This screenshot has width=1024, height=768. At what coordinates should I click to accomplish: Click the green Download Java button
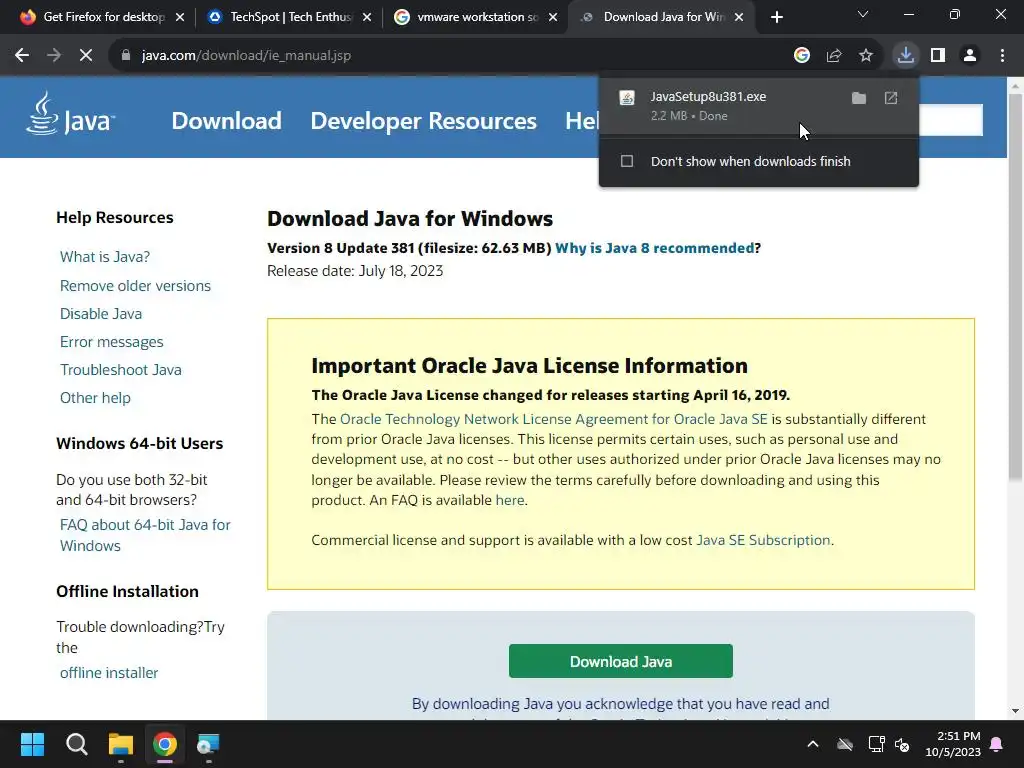click(620, 662)
